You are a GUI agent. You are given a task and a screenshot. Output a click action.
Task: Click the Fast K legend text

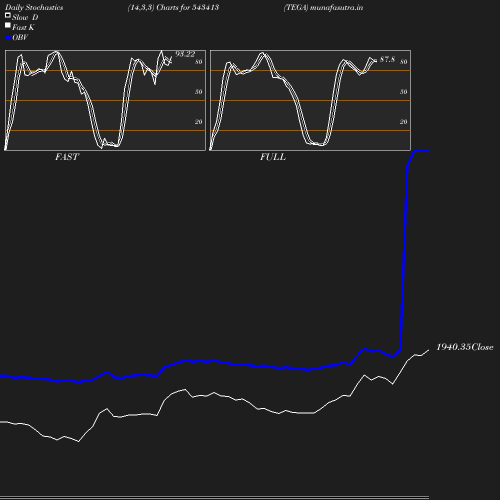pos(23,27)
